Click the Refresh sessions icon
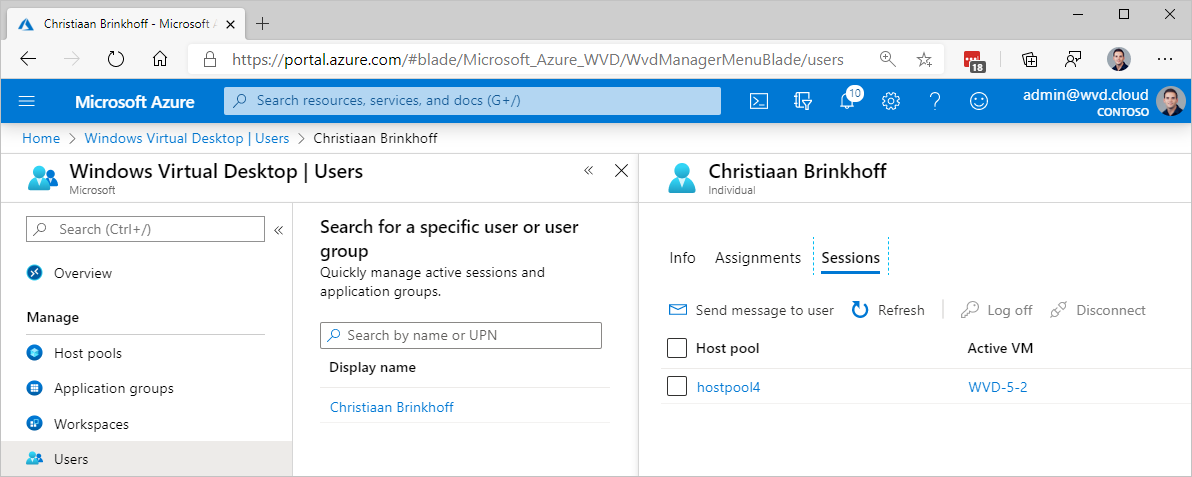This screenshot has width=1192, height=477. coord(860,310)
